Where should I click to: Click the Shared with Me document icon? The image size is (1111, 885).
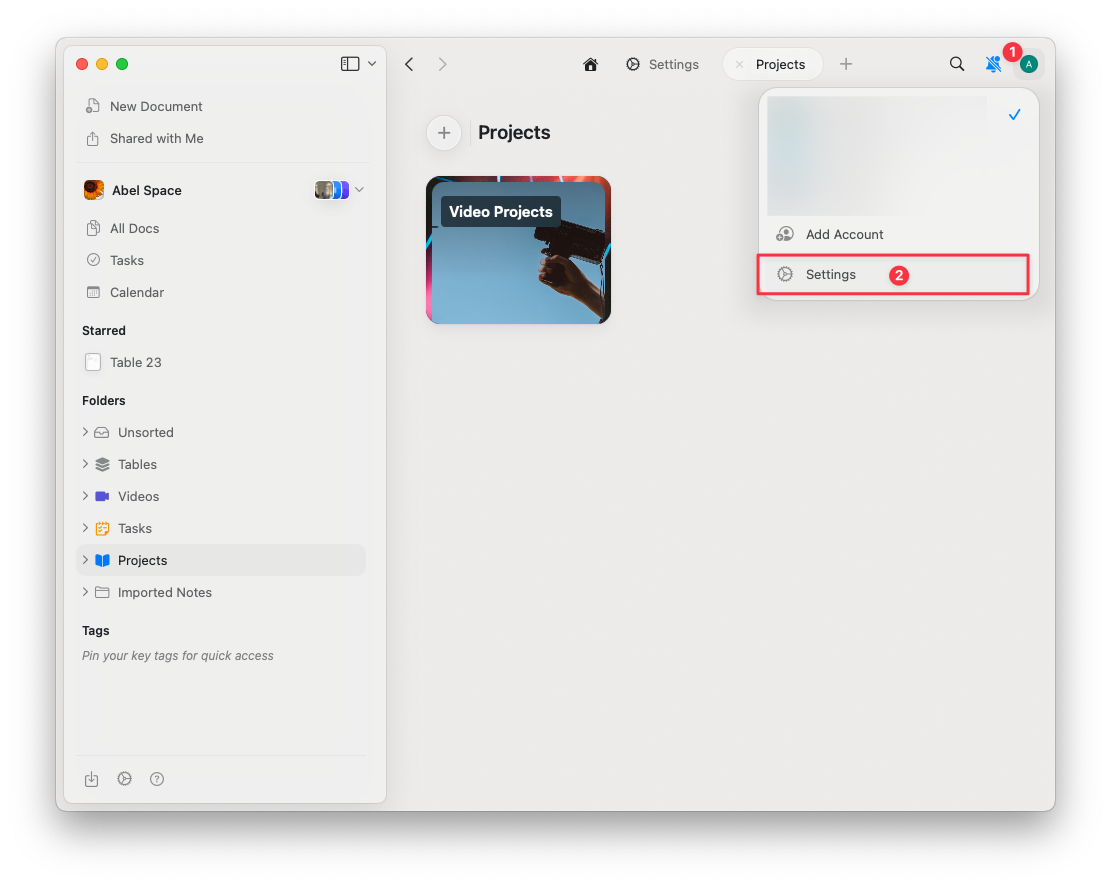click(x=91, y=138)
